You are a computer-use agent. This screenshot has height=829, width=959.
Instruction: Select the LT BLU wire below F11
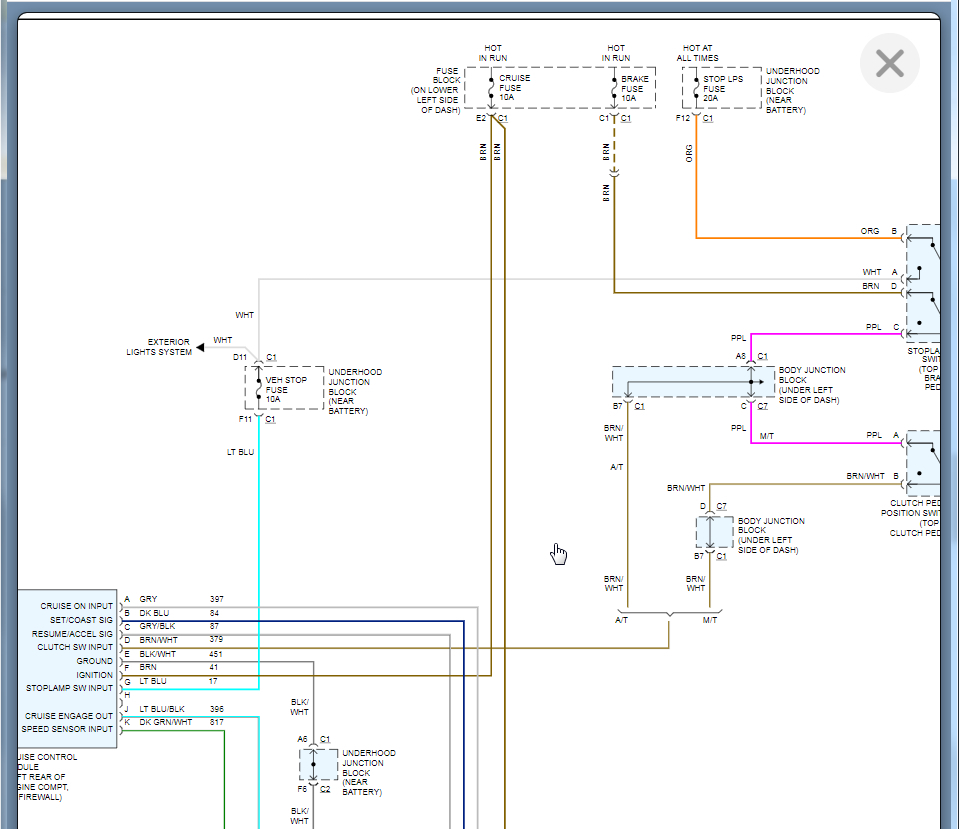(259, 520)
